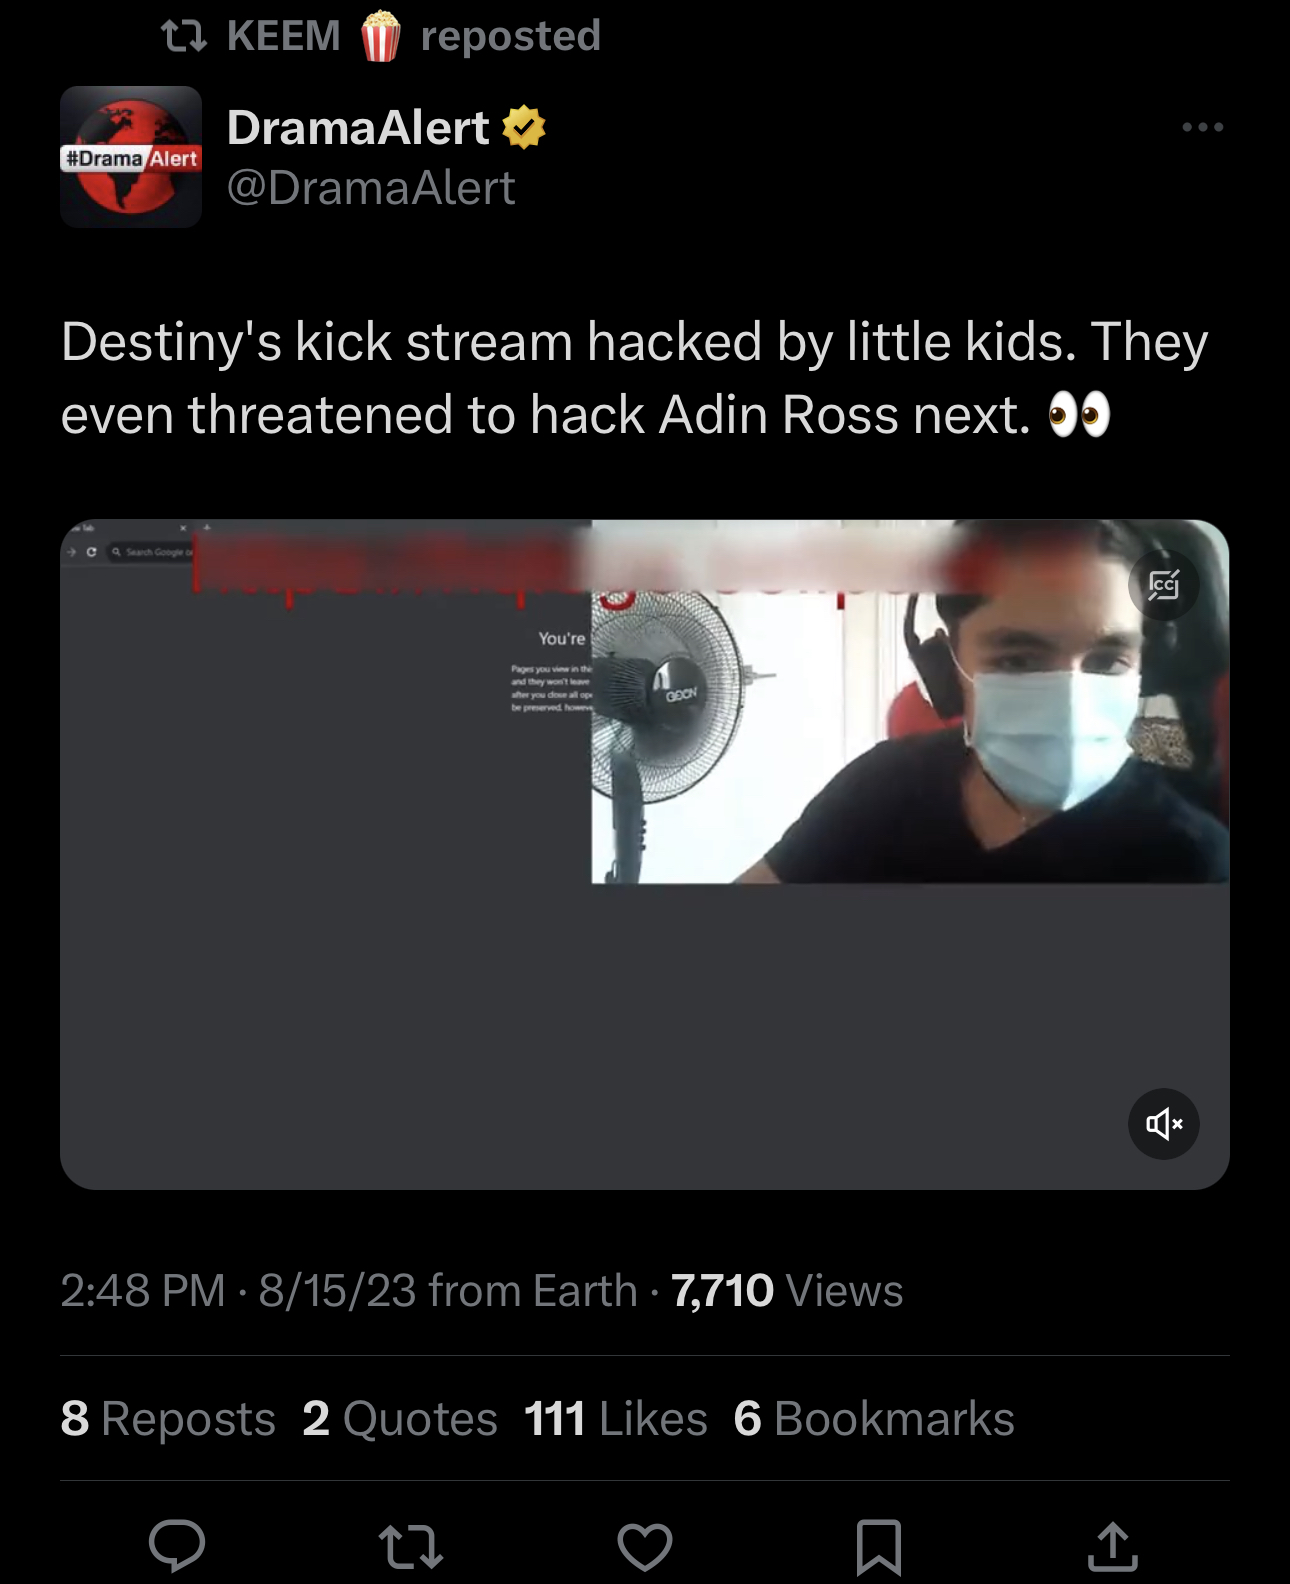Open the 6 Bookmarks count
This screenshot has width=1290, height=1584.
(874, 1418)
